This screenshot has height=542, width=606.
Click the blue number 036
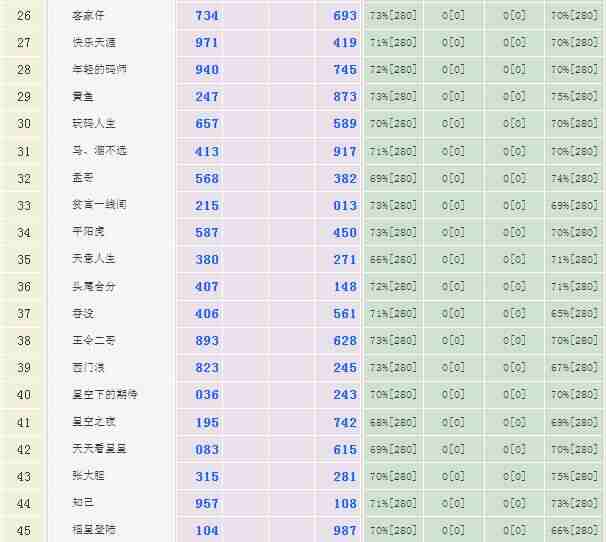pyautogui.click(x=207, y=394)
